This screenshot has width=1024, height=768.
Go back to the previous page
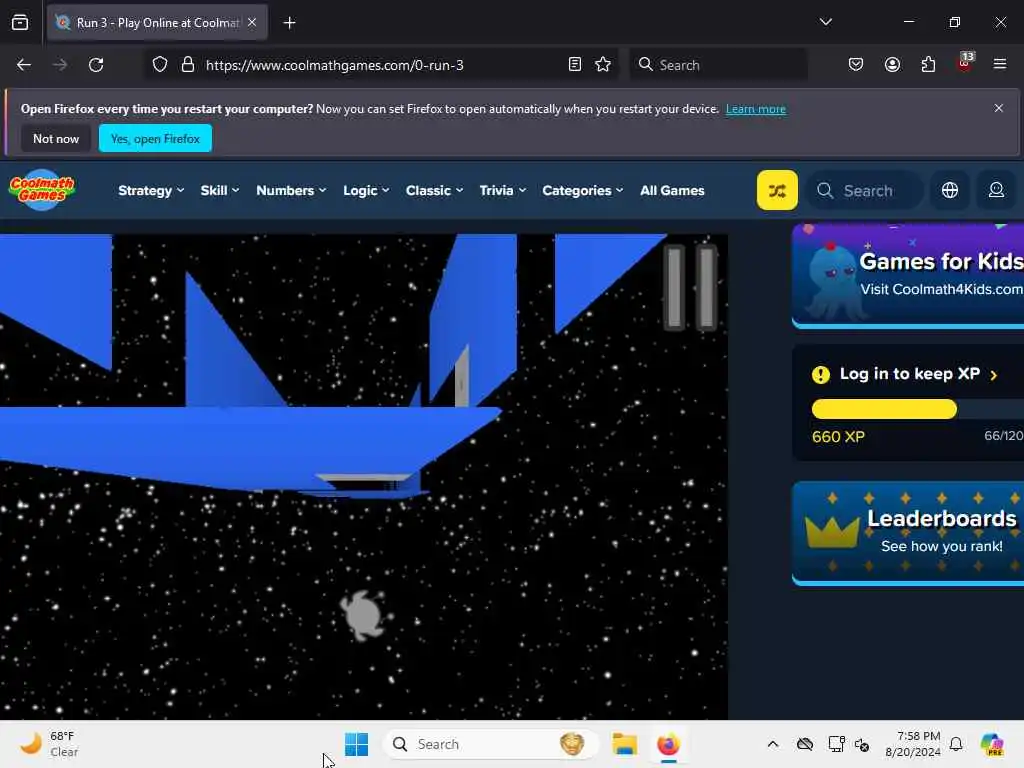(x=24, y=65)
